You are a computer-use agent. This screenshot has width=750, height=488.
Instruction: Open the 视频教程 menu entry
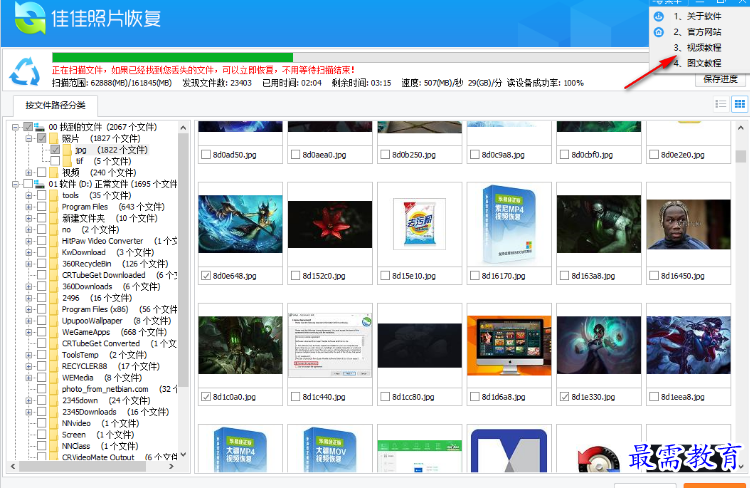tap(697, 47)
